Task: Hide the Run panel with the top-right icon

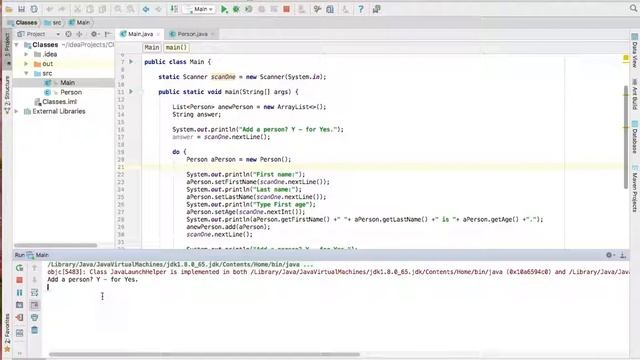Action: (x=623, y=255)
